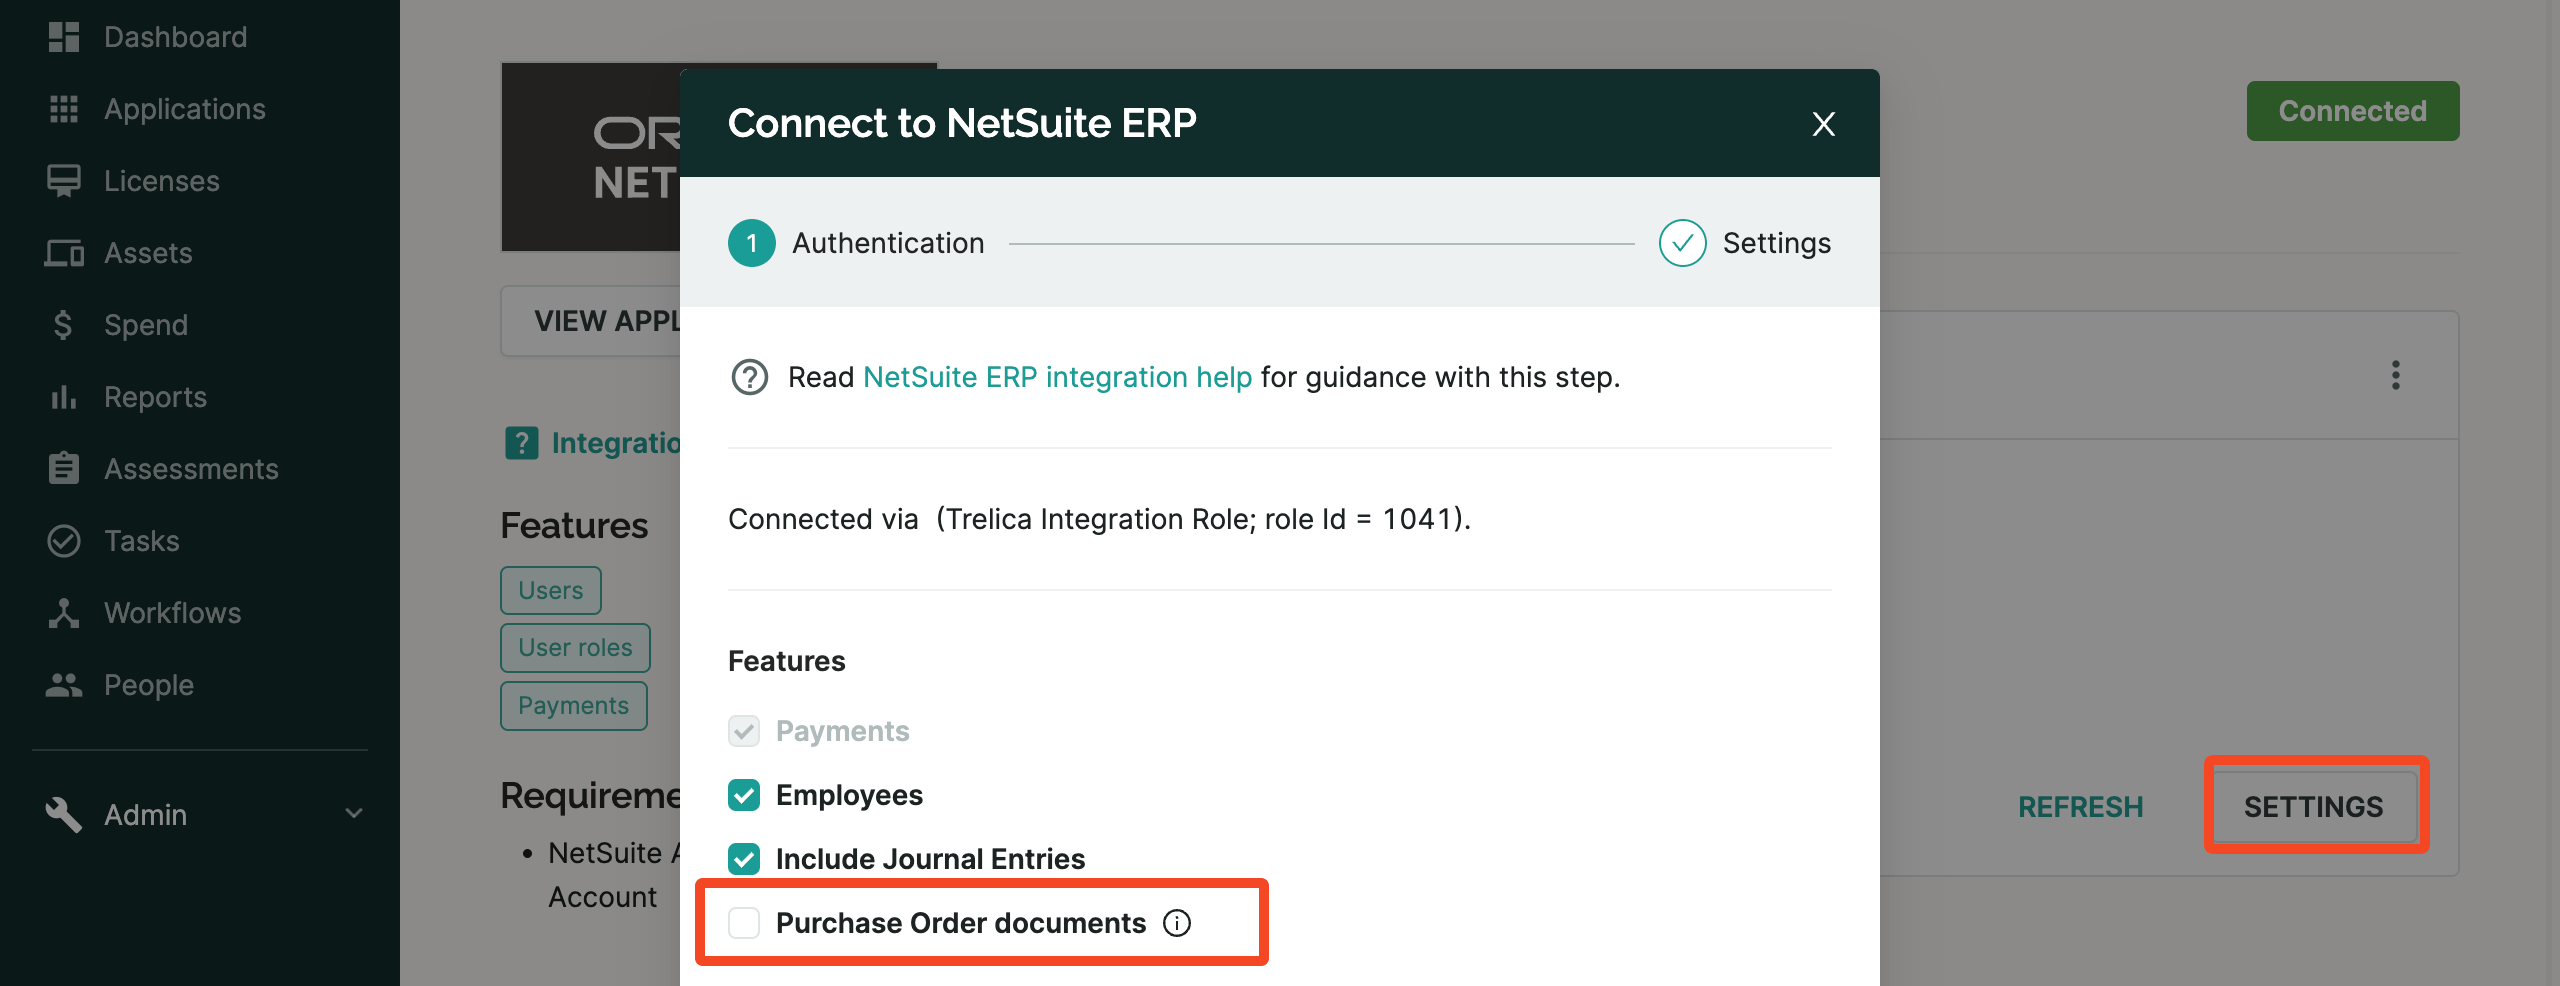Click the Features heading in dialog
Screen dimensions: 2560x986
(x=786, y=661)
